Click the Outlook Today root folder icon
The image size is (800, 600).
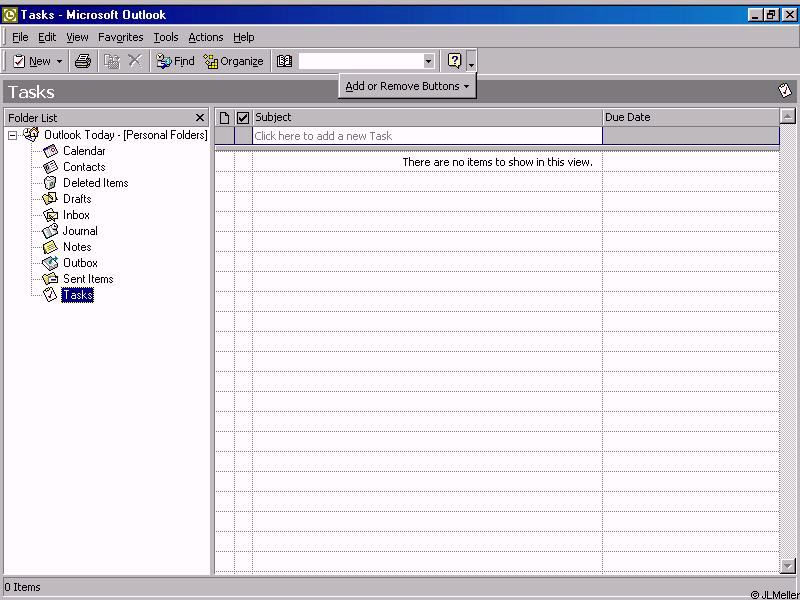(x=31, y=135)
